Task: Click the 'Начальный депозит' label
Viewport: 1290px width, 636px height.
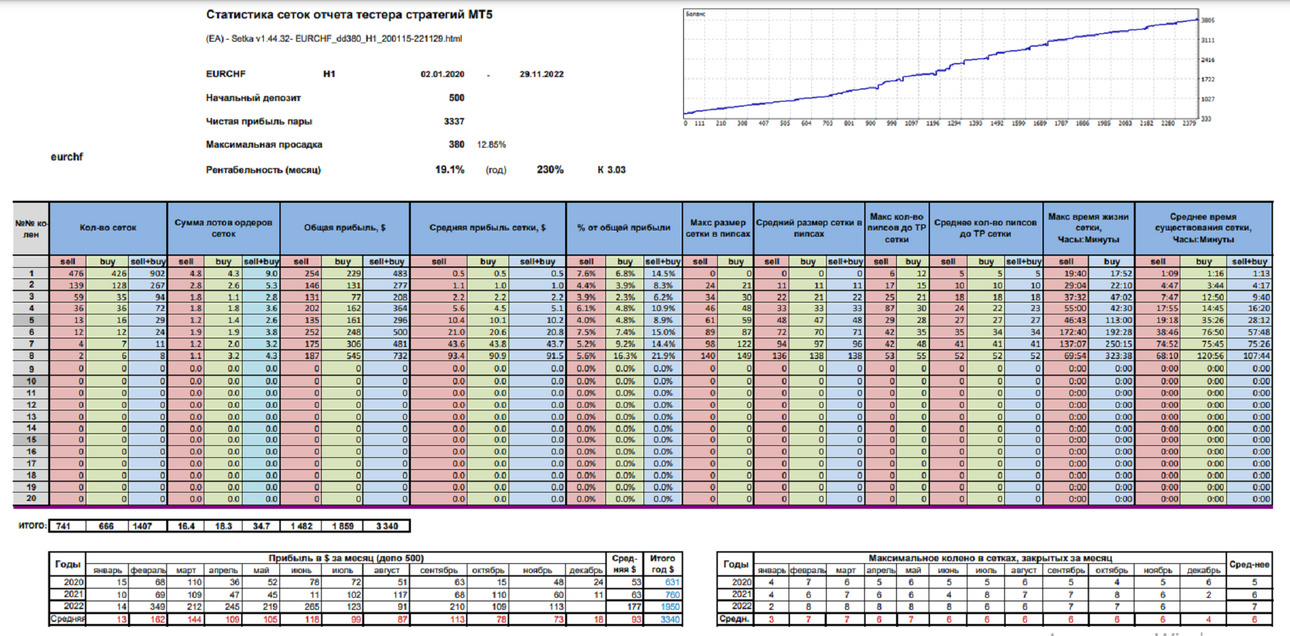Action: pos(253,98)
